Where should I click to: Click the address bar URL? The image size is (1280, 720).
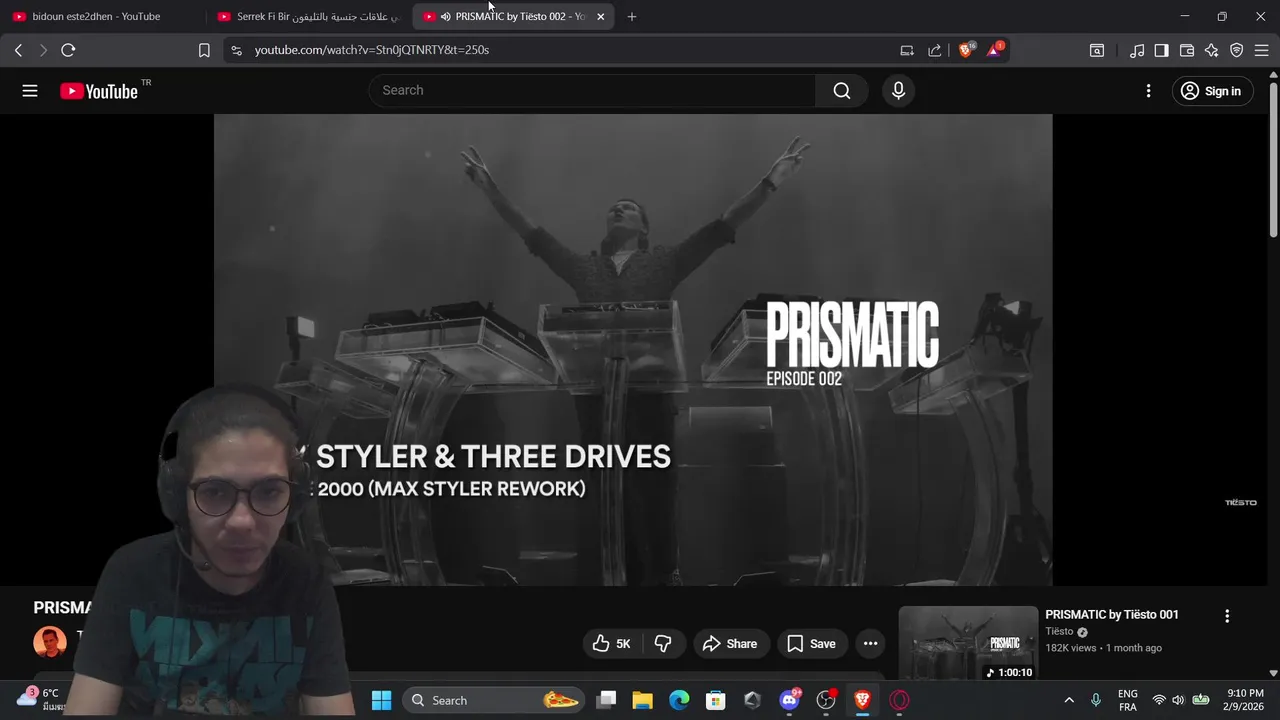371,50
